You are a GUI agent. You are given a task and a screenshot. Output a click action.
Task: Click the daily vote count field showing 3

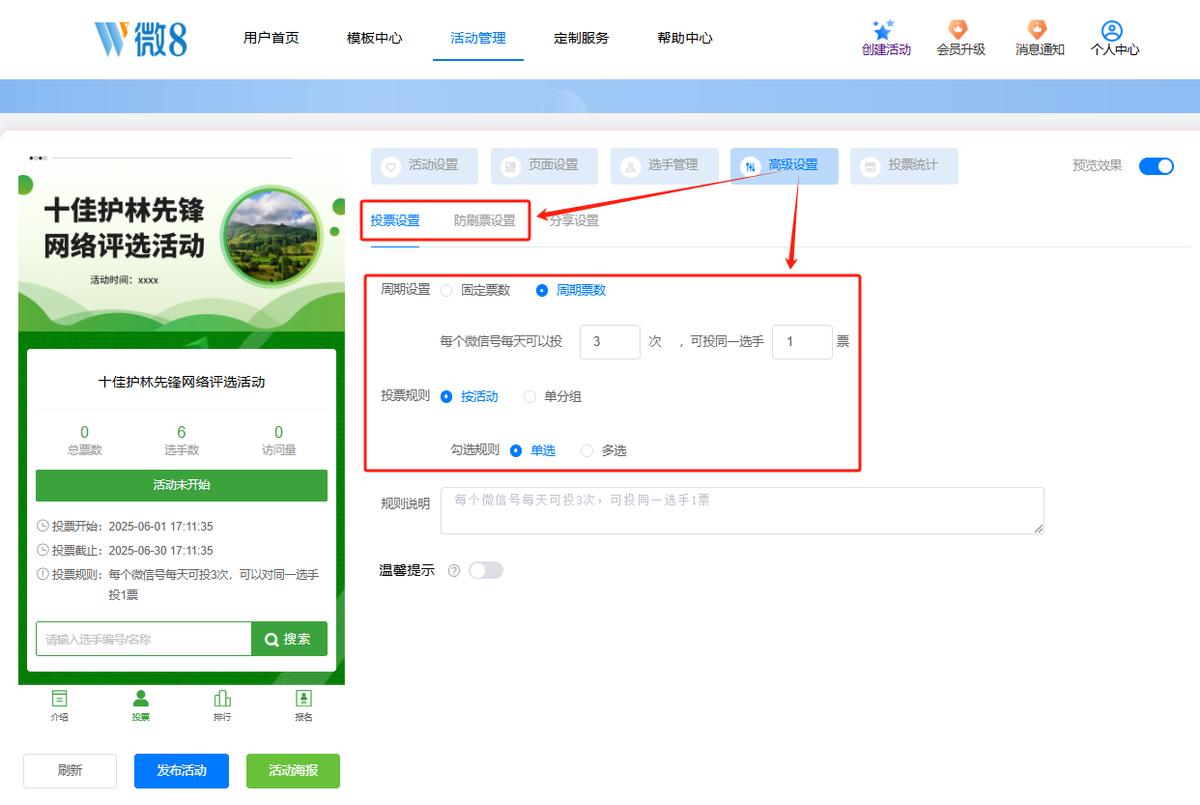point(610,342)
